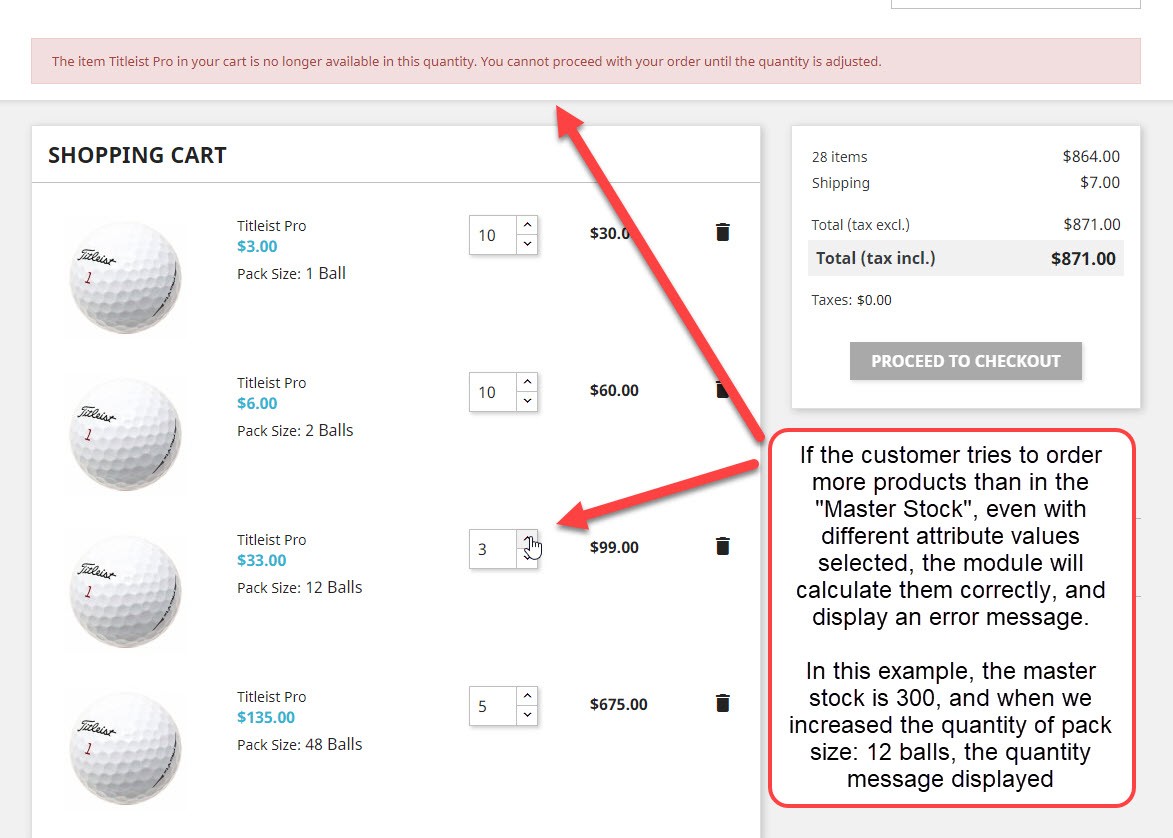The width and height of the screenshot is (1173, 838).
Task: Select the $60.00 line total
Action: point(614,391)
